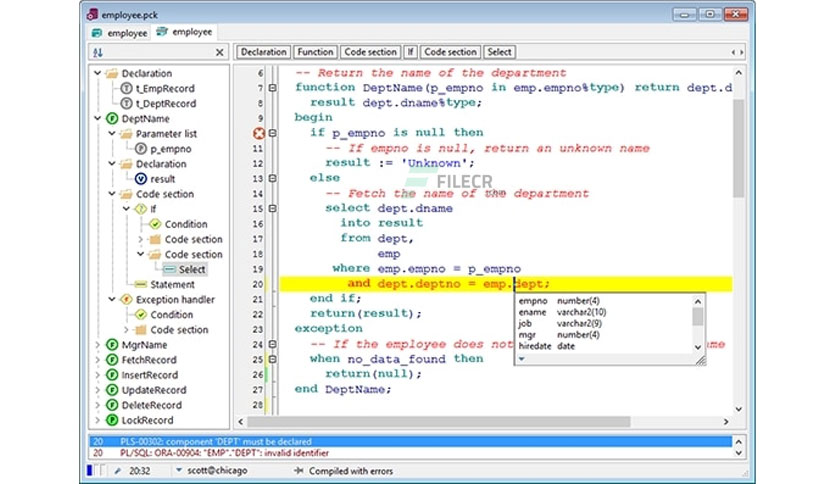This screenshot has height=484, width=836.
Task: Click the sort order icon above the tree
Action: (98, 52)
